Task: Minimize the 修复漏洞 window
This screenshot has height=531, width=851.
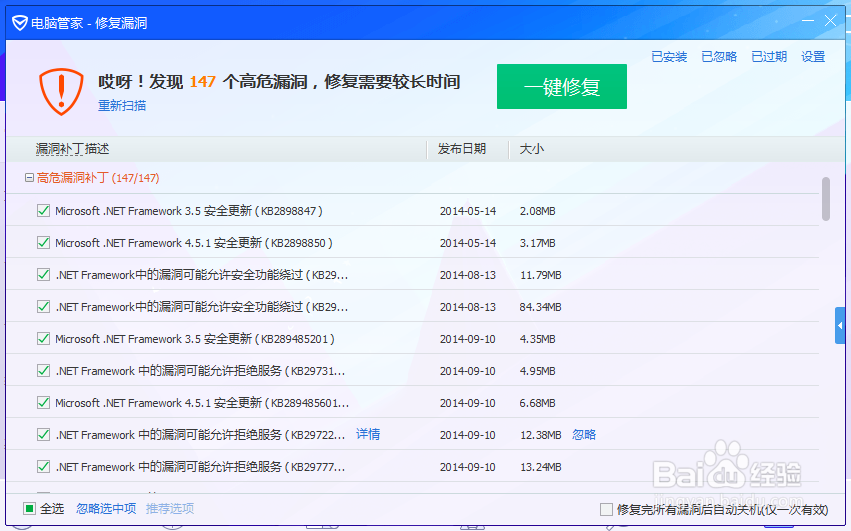Action: (808, 21)
